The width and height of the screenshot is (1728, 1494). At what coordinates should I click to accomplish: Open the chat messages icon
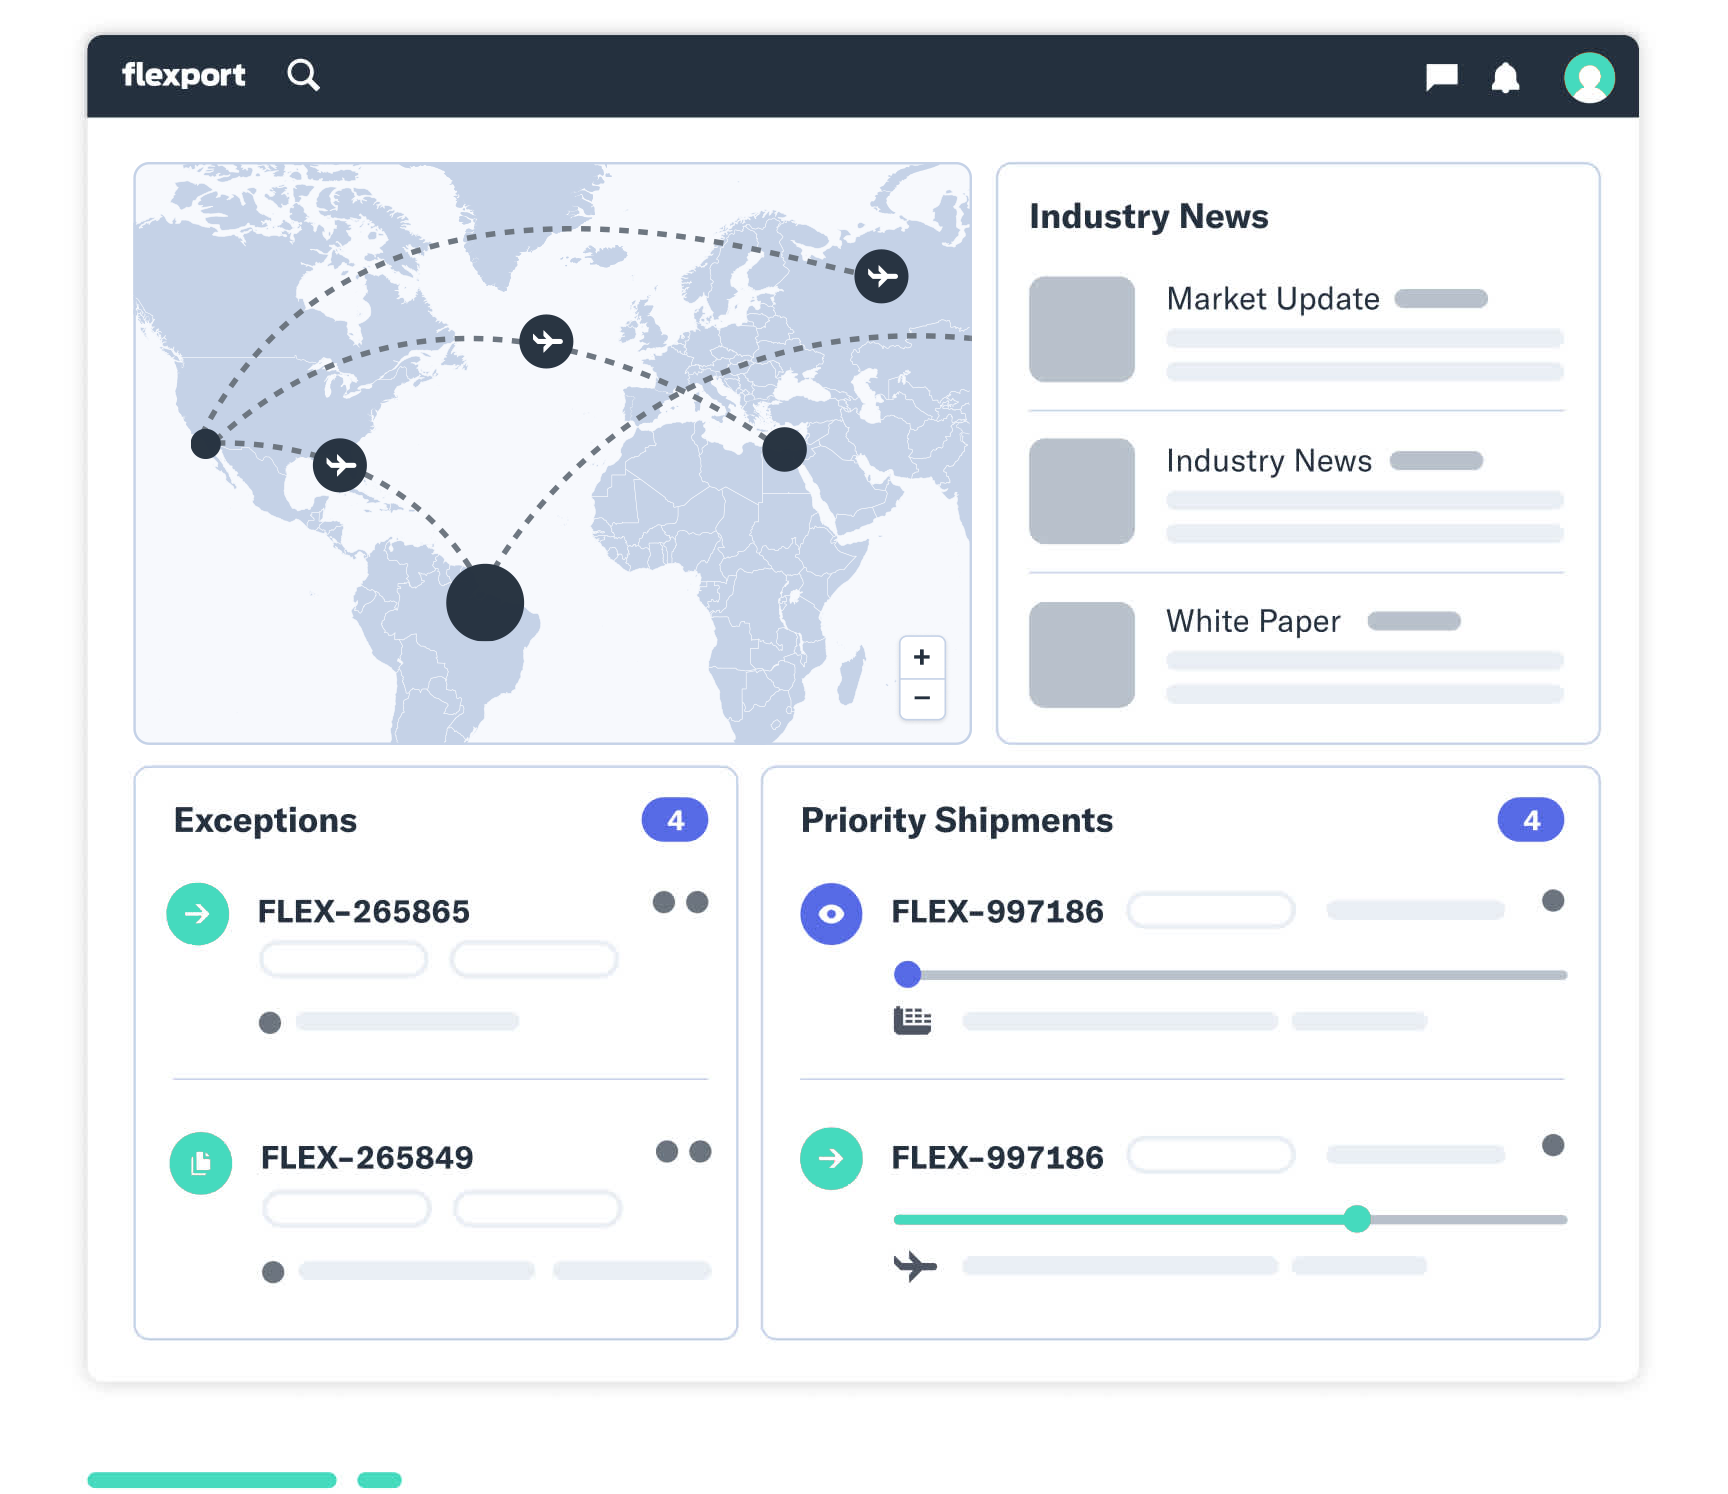point(1441,77)
